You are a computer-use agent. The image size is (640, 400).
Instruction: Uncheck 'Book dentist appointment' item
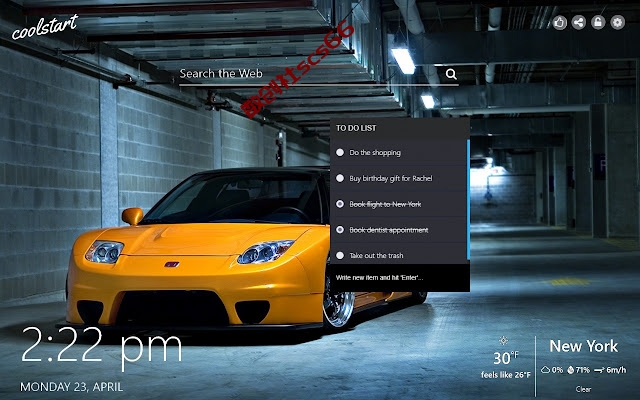coord(340,230)
